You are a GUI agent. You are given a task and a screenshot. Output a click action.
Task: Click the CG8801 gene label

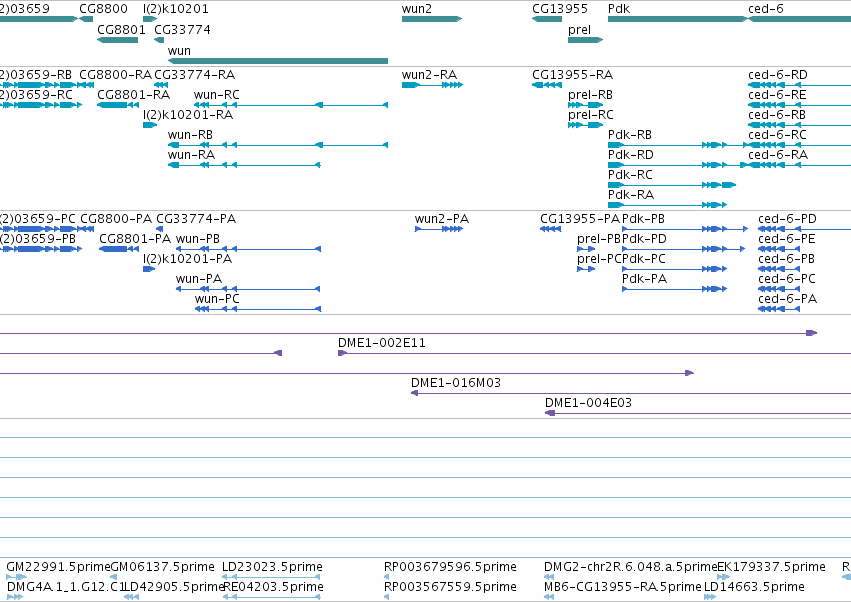(121, 30)
